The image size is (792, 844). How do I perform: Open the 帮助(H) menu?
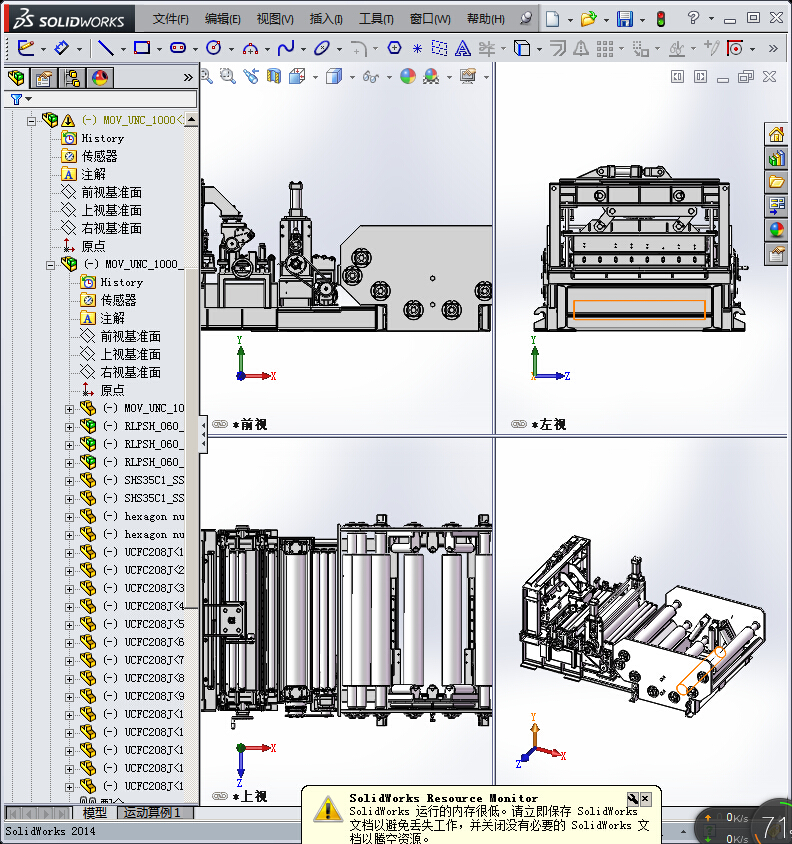click(486, 19)
